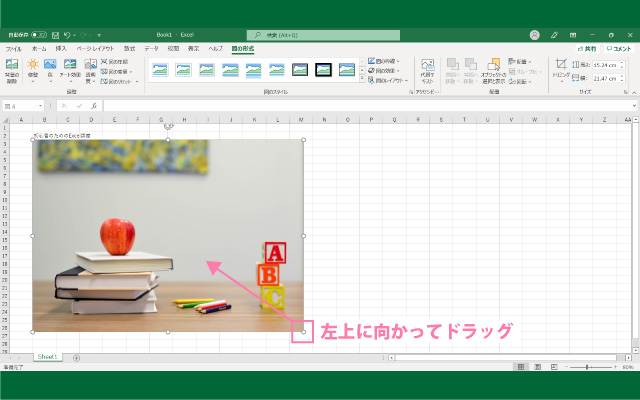640x400 pixels.
Task: Click the zoom slider handle in status bar
Action: tap(587, 367)
